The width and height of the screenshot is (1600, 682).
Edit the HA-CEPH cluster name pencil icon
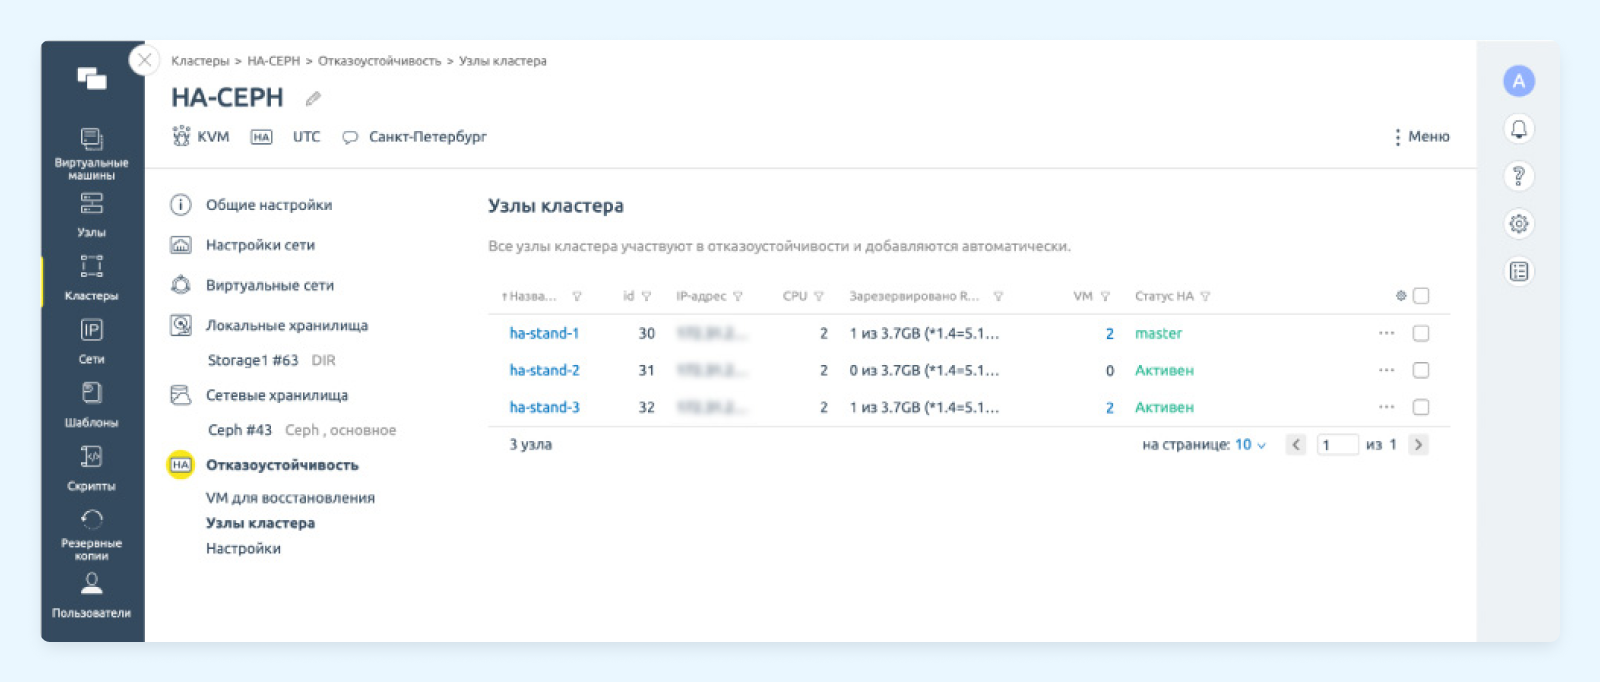[x=313, y=98]
